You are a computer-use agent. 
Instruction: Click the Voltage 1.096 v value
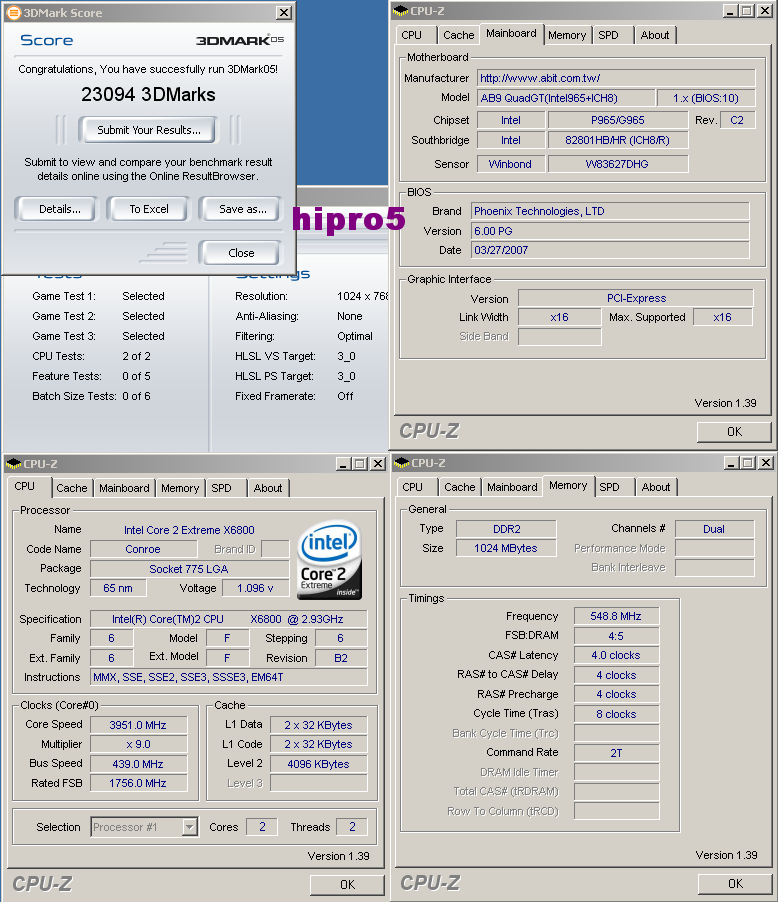tap(255, 588)
